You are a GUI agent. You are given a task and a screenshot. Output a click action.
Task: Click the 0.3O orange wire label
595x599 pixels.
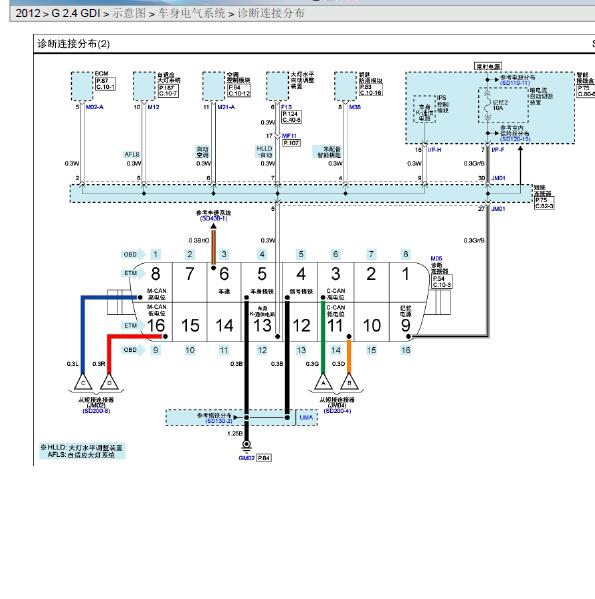click(x=338, y=364)
